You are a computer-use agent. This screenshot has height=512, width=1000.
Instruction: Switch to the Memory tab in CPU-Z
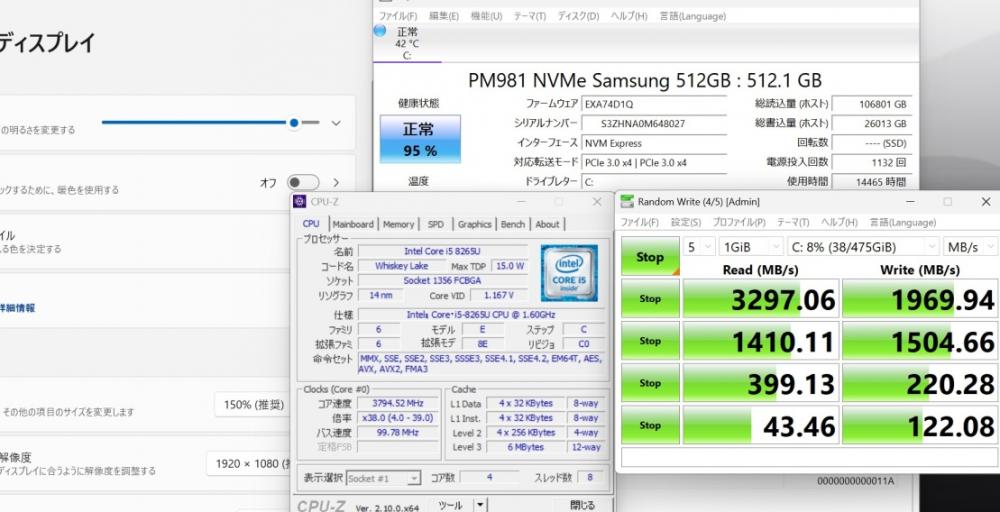point(399,224)
